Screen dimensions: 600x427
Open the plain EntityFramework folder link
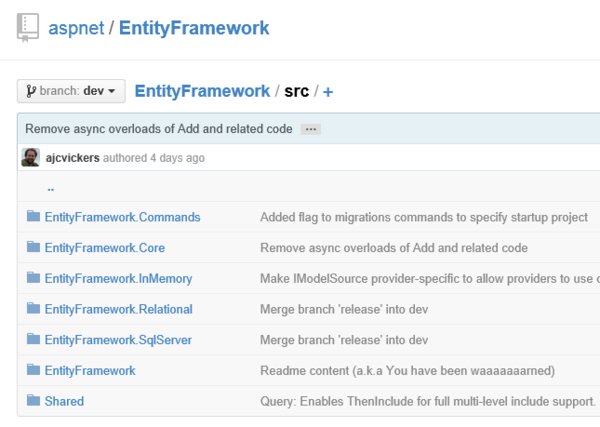[90, 371]
